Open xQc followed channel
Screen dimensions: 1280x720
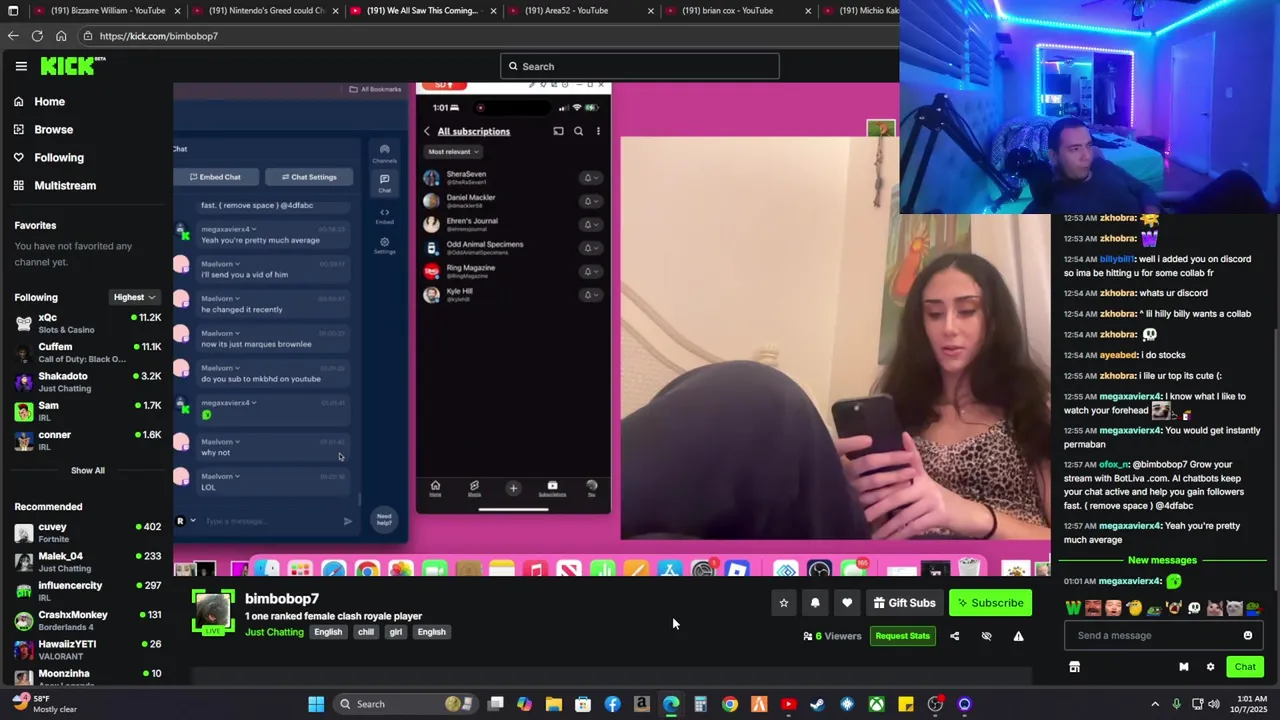click(x=88, y=323)
